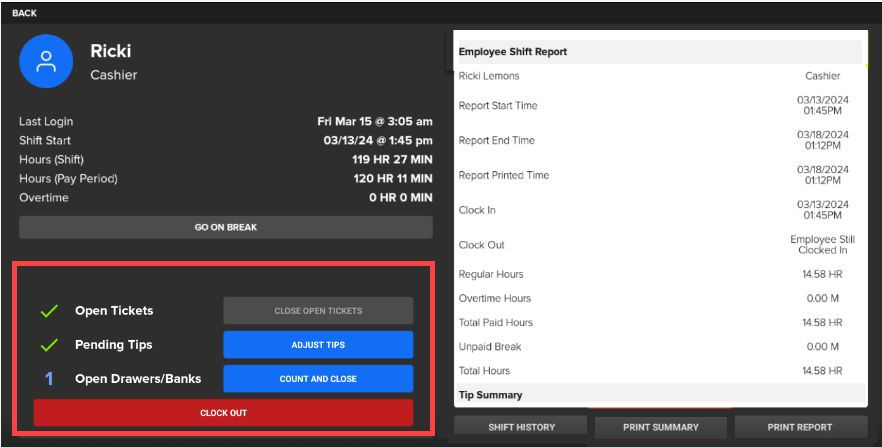Image resolution: width=882 pixels, height=447 pixels.
Task: Clock out with the red button
Action: pyautogui.click(x=223, y=412)
